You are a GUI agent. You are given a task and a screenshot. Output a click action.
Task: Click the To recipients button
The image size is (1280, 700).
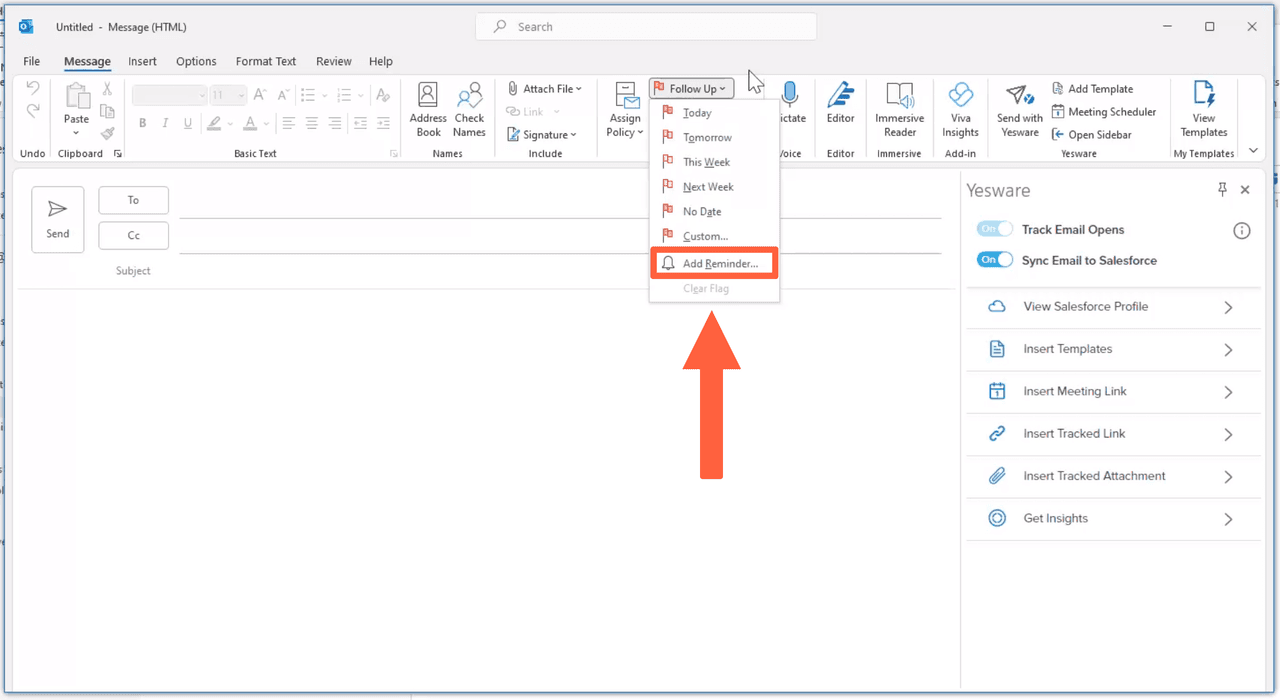pos(133,200)
